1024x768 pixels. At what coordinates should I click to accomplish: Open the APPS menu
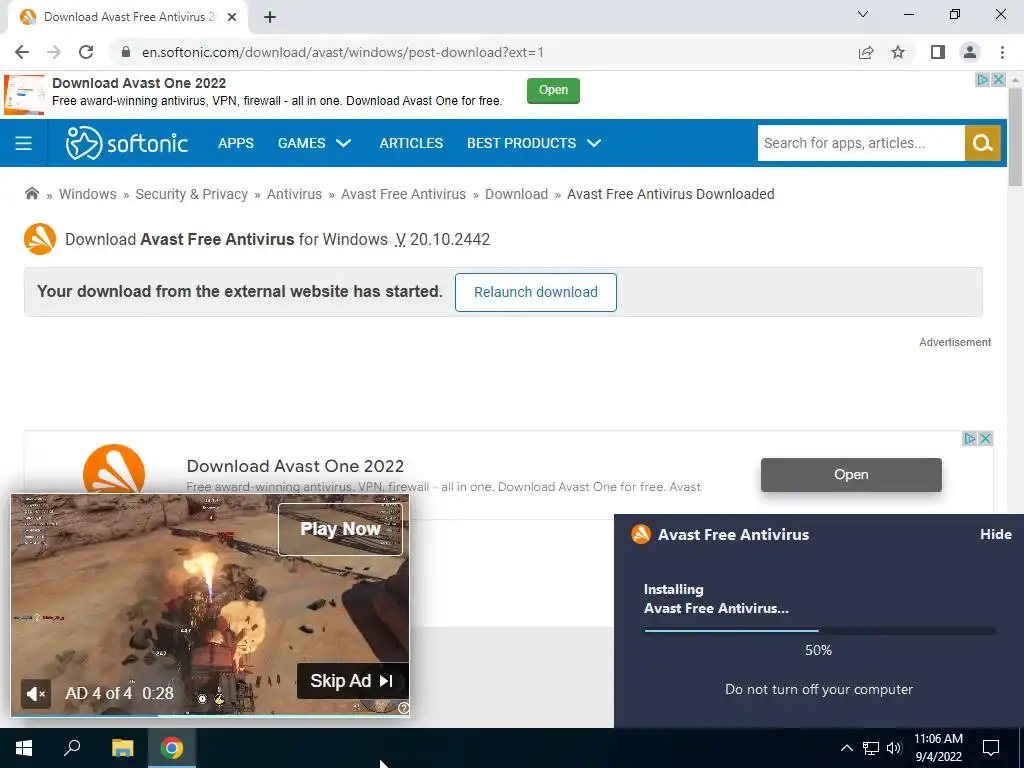[236, 143]
